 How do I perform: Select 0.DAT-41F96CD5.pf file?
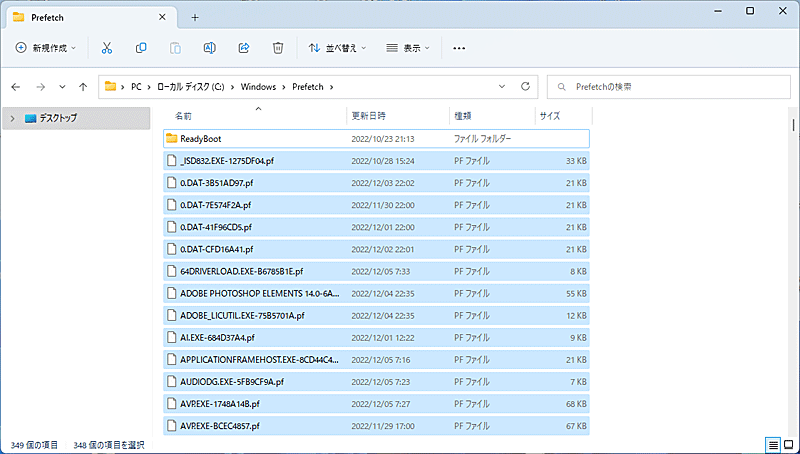click(x=377, y=227)
